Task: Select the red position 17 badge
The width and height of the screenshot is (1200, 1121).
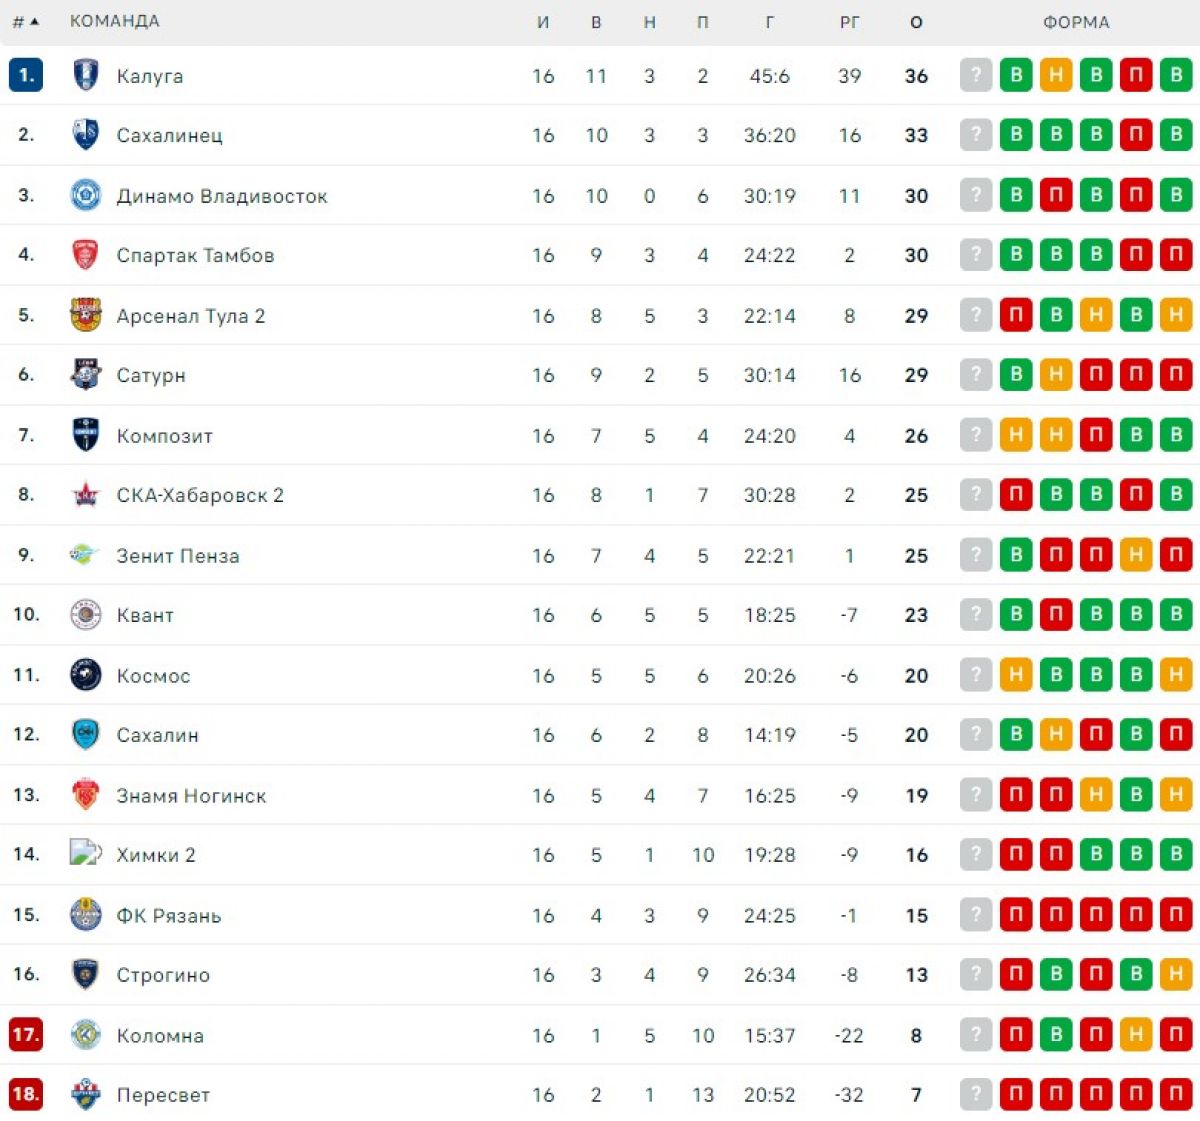Action: [26, 1035]
